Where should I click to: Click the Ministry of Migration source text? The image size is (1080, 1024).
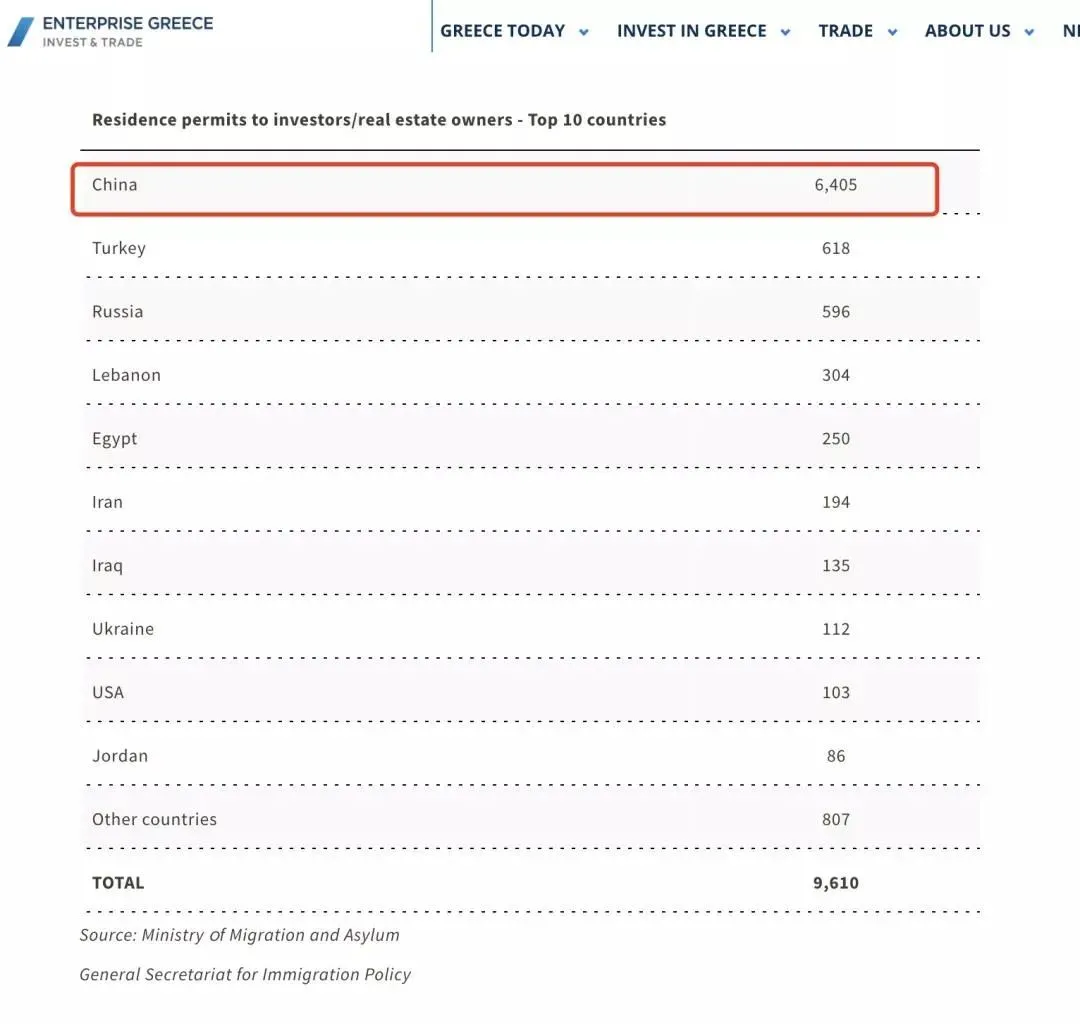click(x=239, y=935)
